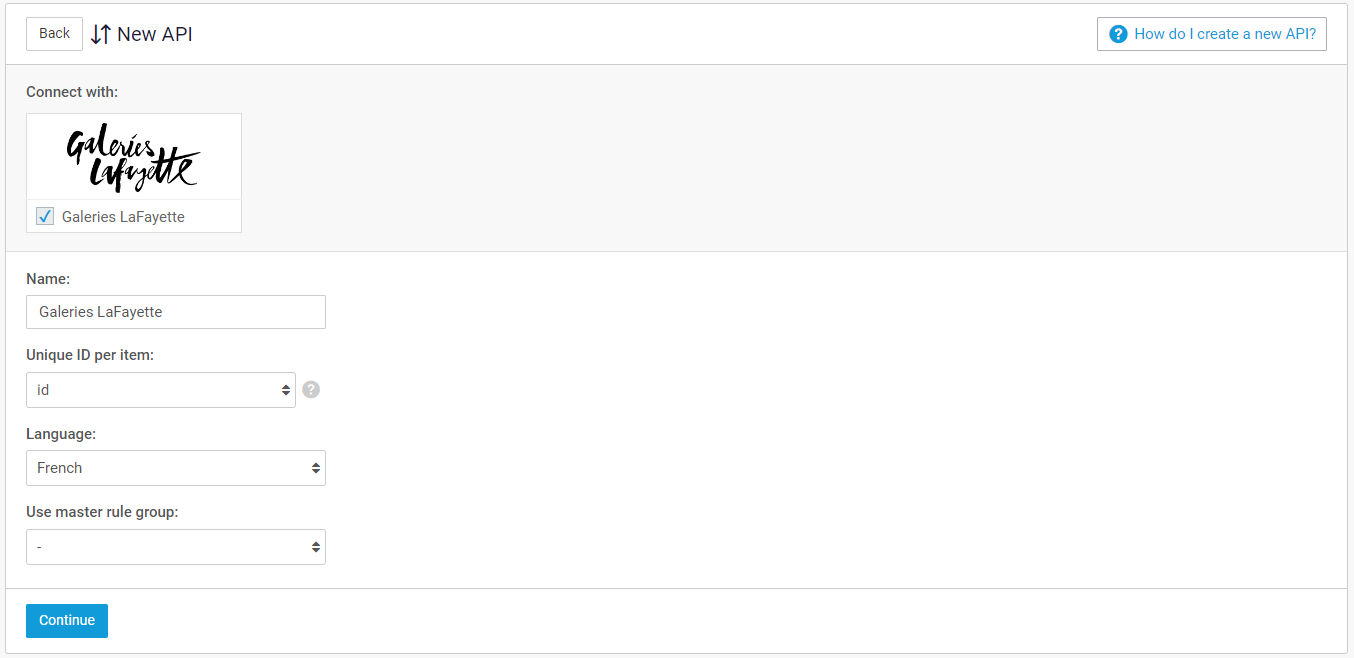Screen dimensions: 1354x658
Task: Click the up-down arrows icon beside New API
Action: pos(100,34)
